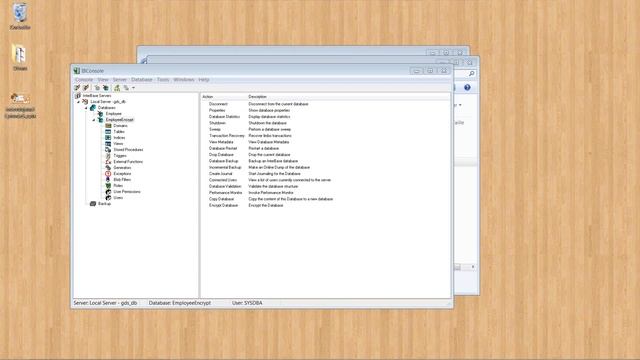This screenshot has width=640, height=360.
Task: Click the Register Server toolbar icon
Action: [x=77, y=88]
